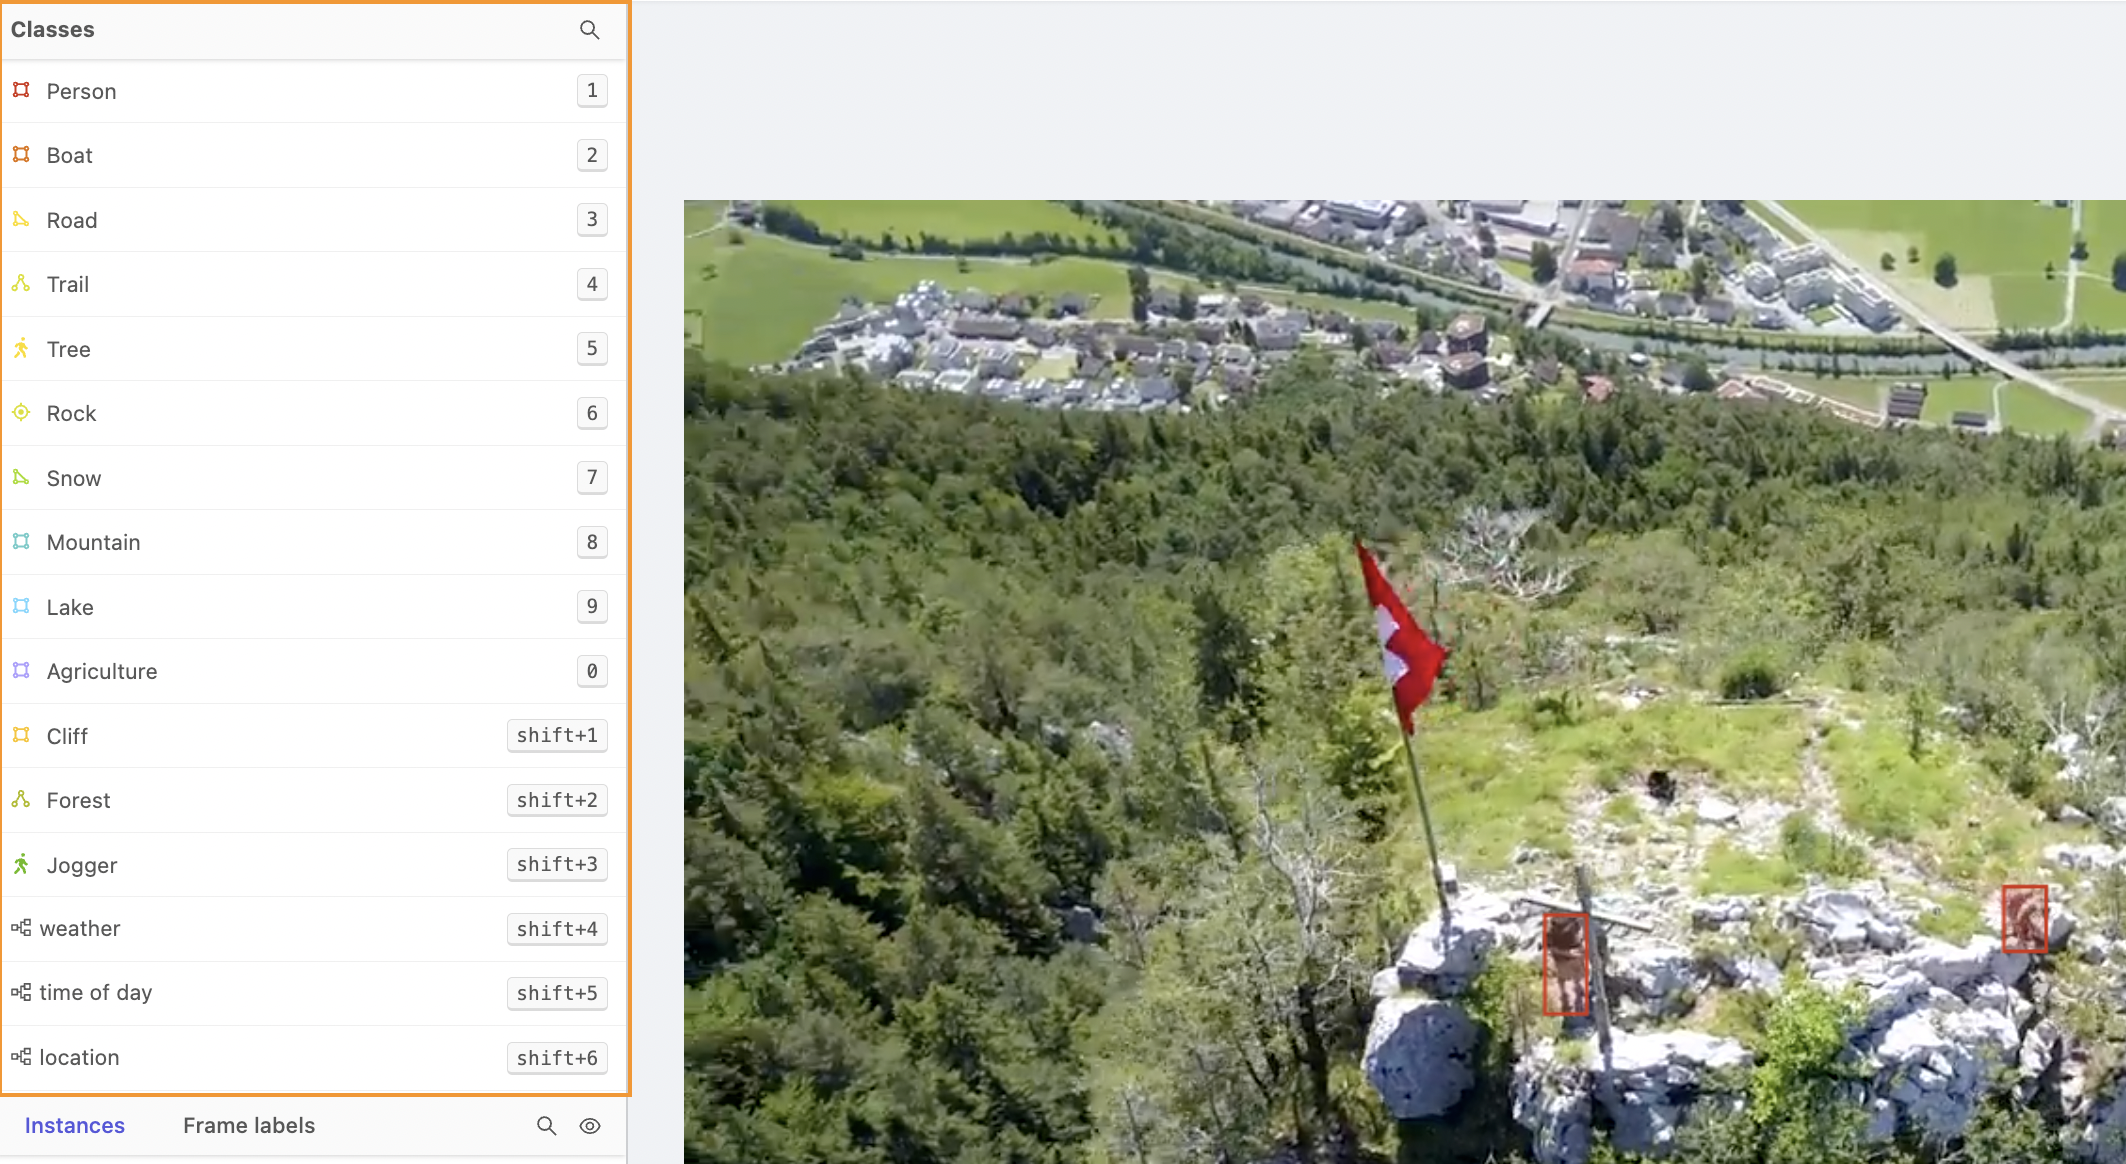The image size is (2126, 1164).
Task: Click the Trail hotkey badge 4
Action: 592,284
